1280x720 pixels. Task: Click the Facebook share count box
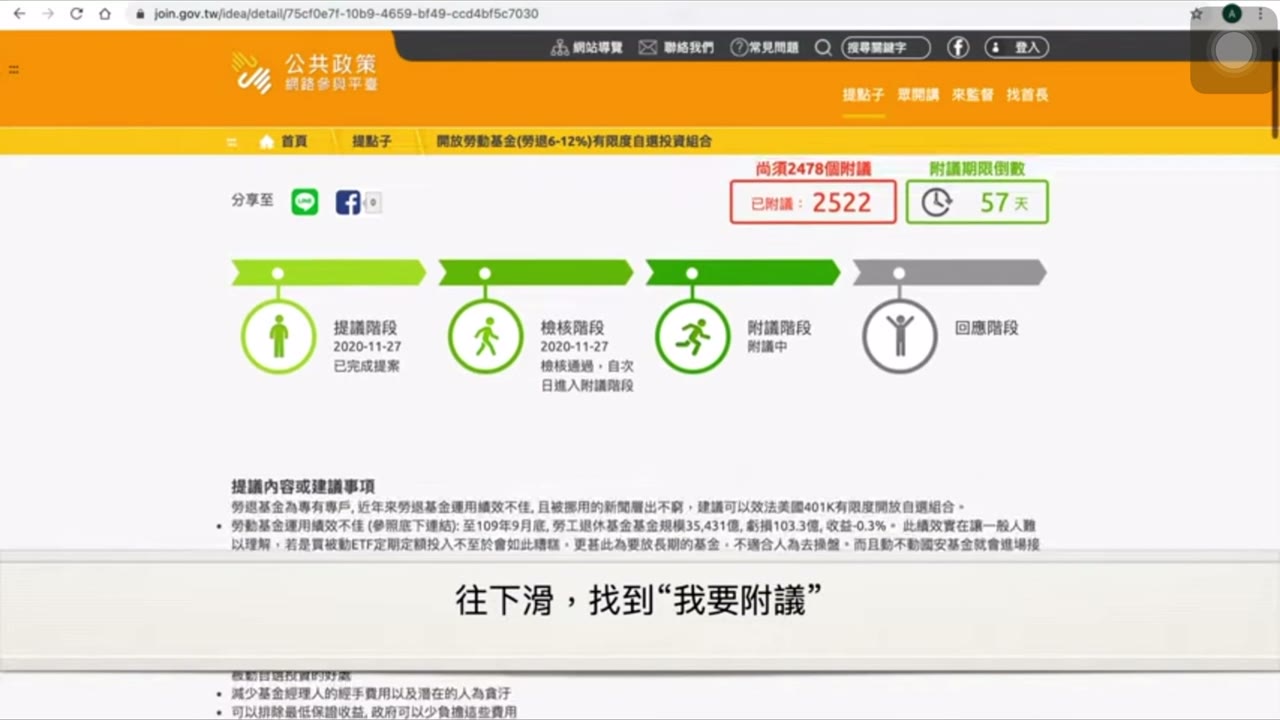pyautogui.click(x=373, y=203)
